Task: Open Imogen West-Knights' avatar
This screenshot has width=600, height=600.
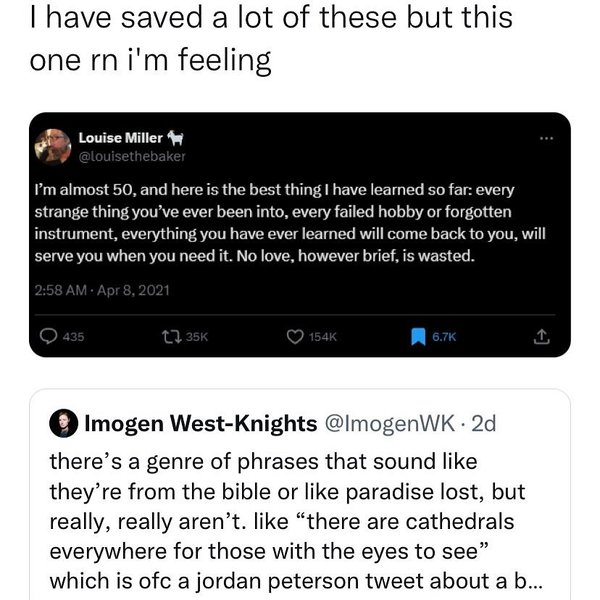Action: click(x=63, y=423)
